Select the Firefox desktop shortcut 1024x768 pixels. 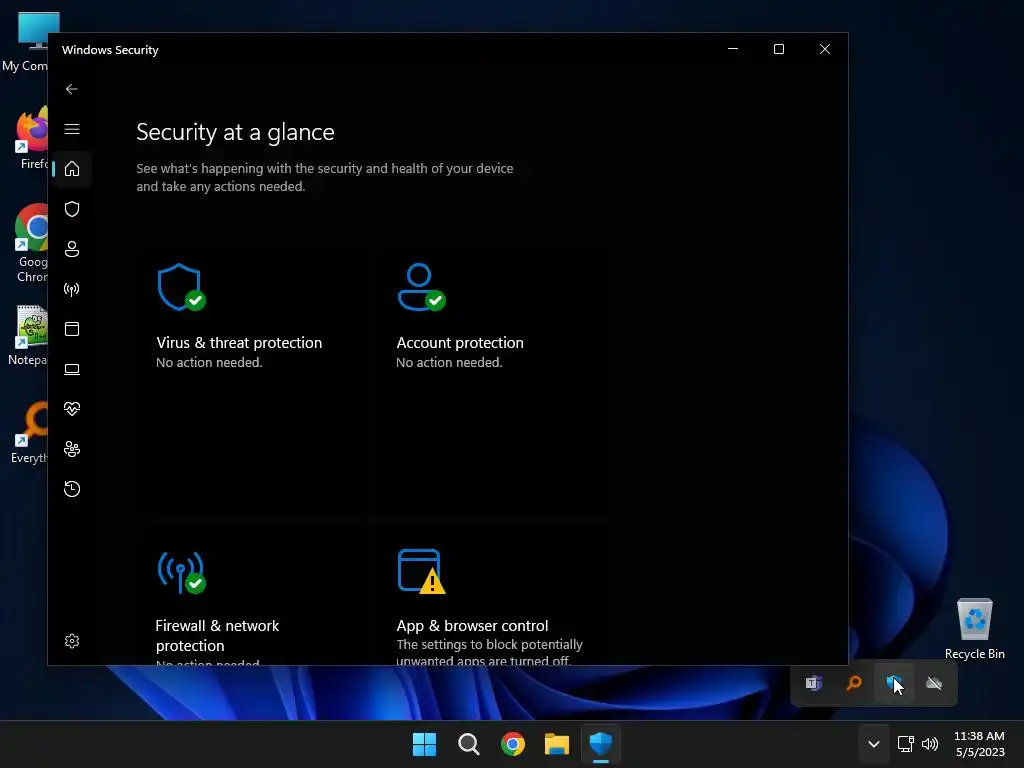pyautogui.click(x=30, y=138)
